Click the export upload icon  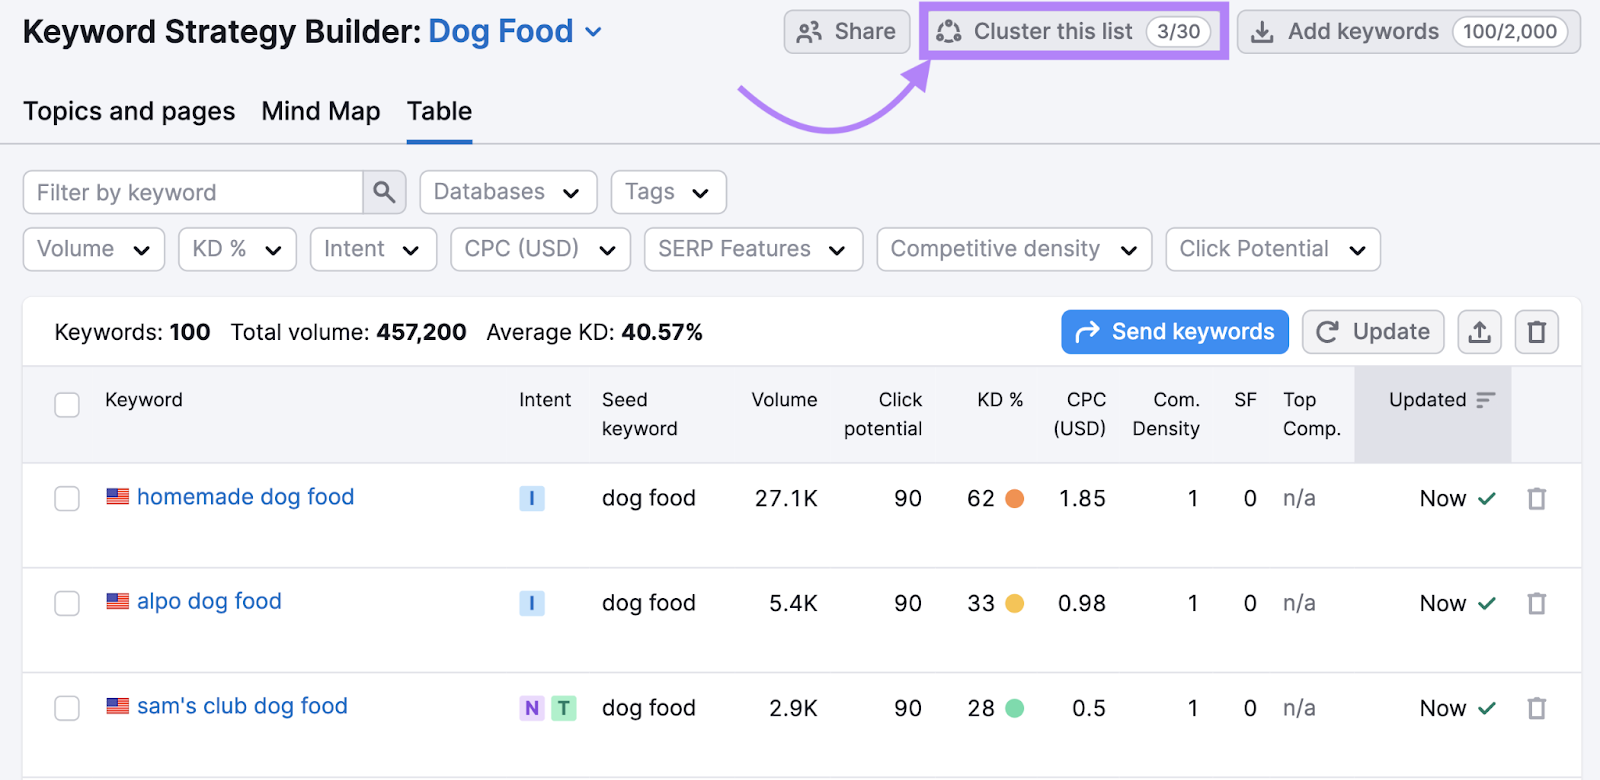[1479, 332]
